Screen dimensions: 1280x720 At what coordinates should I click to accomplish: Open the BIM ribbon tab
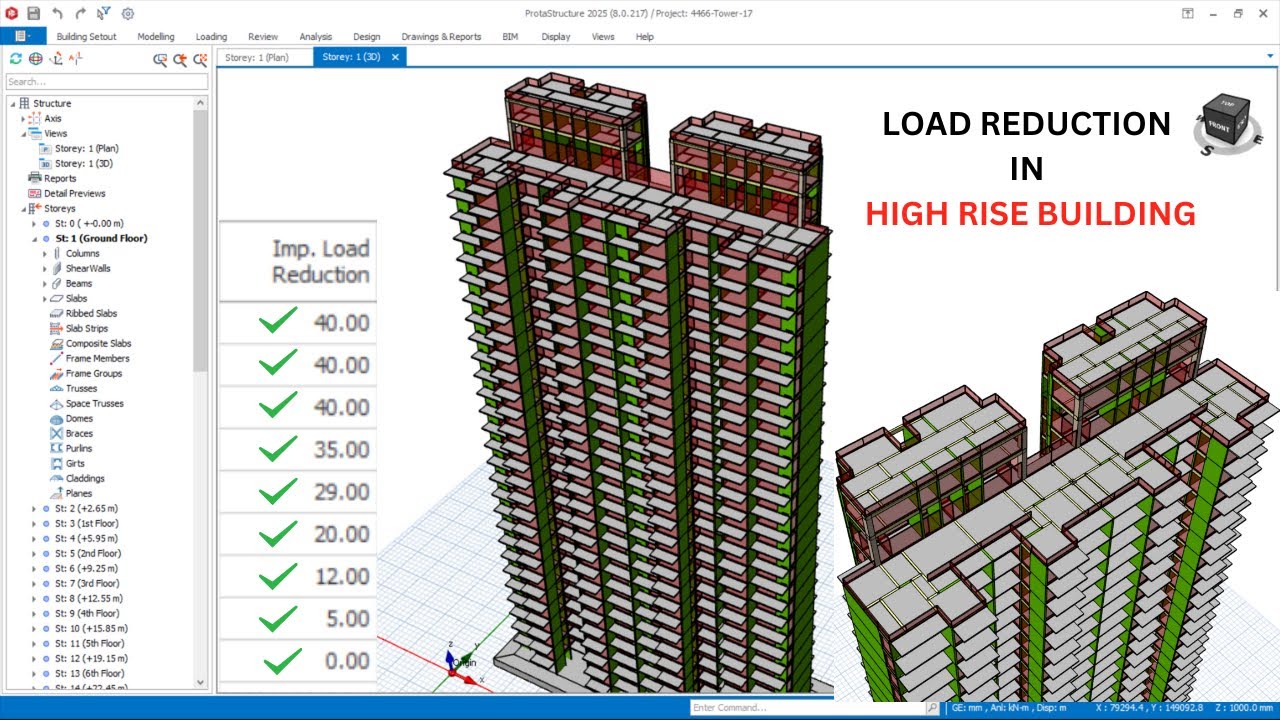click(x=510, y=36)
